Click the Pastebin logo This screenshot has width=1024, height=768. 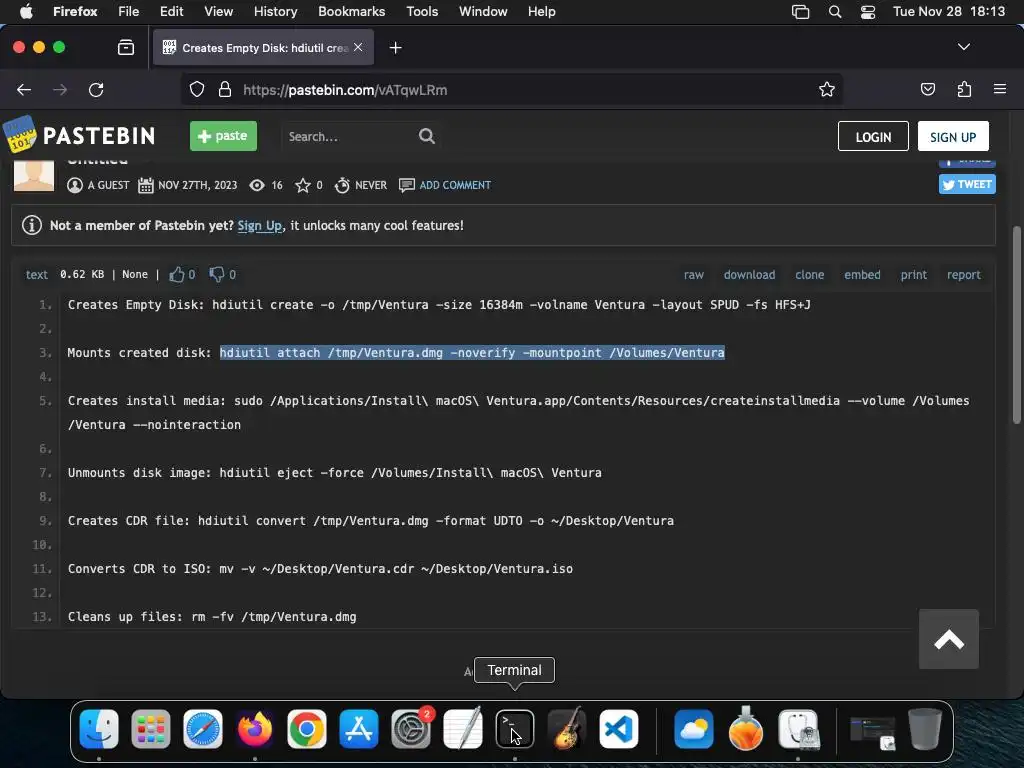(79, 135)
